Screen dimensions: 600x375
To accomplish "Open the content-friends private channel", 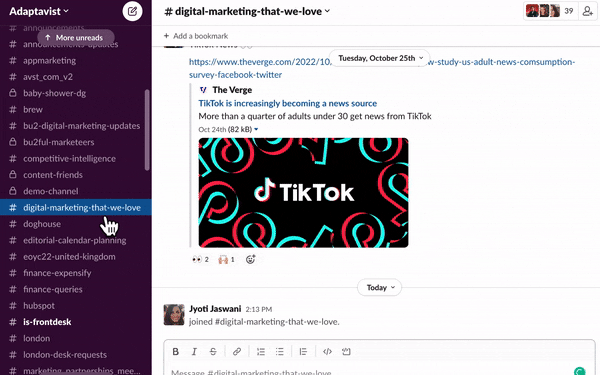I will coord(76,175).
